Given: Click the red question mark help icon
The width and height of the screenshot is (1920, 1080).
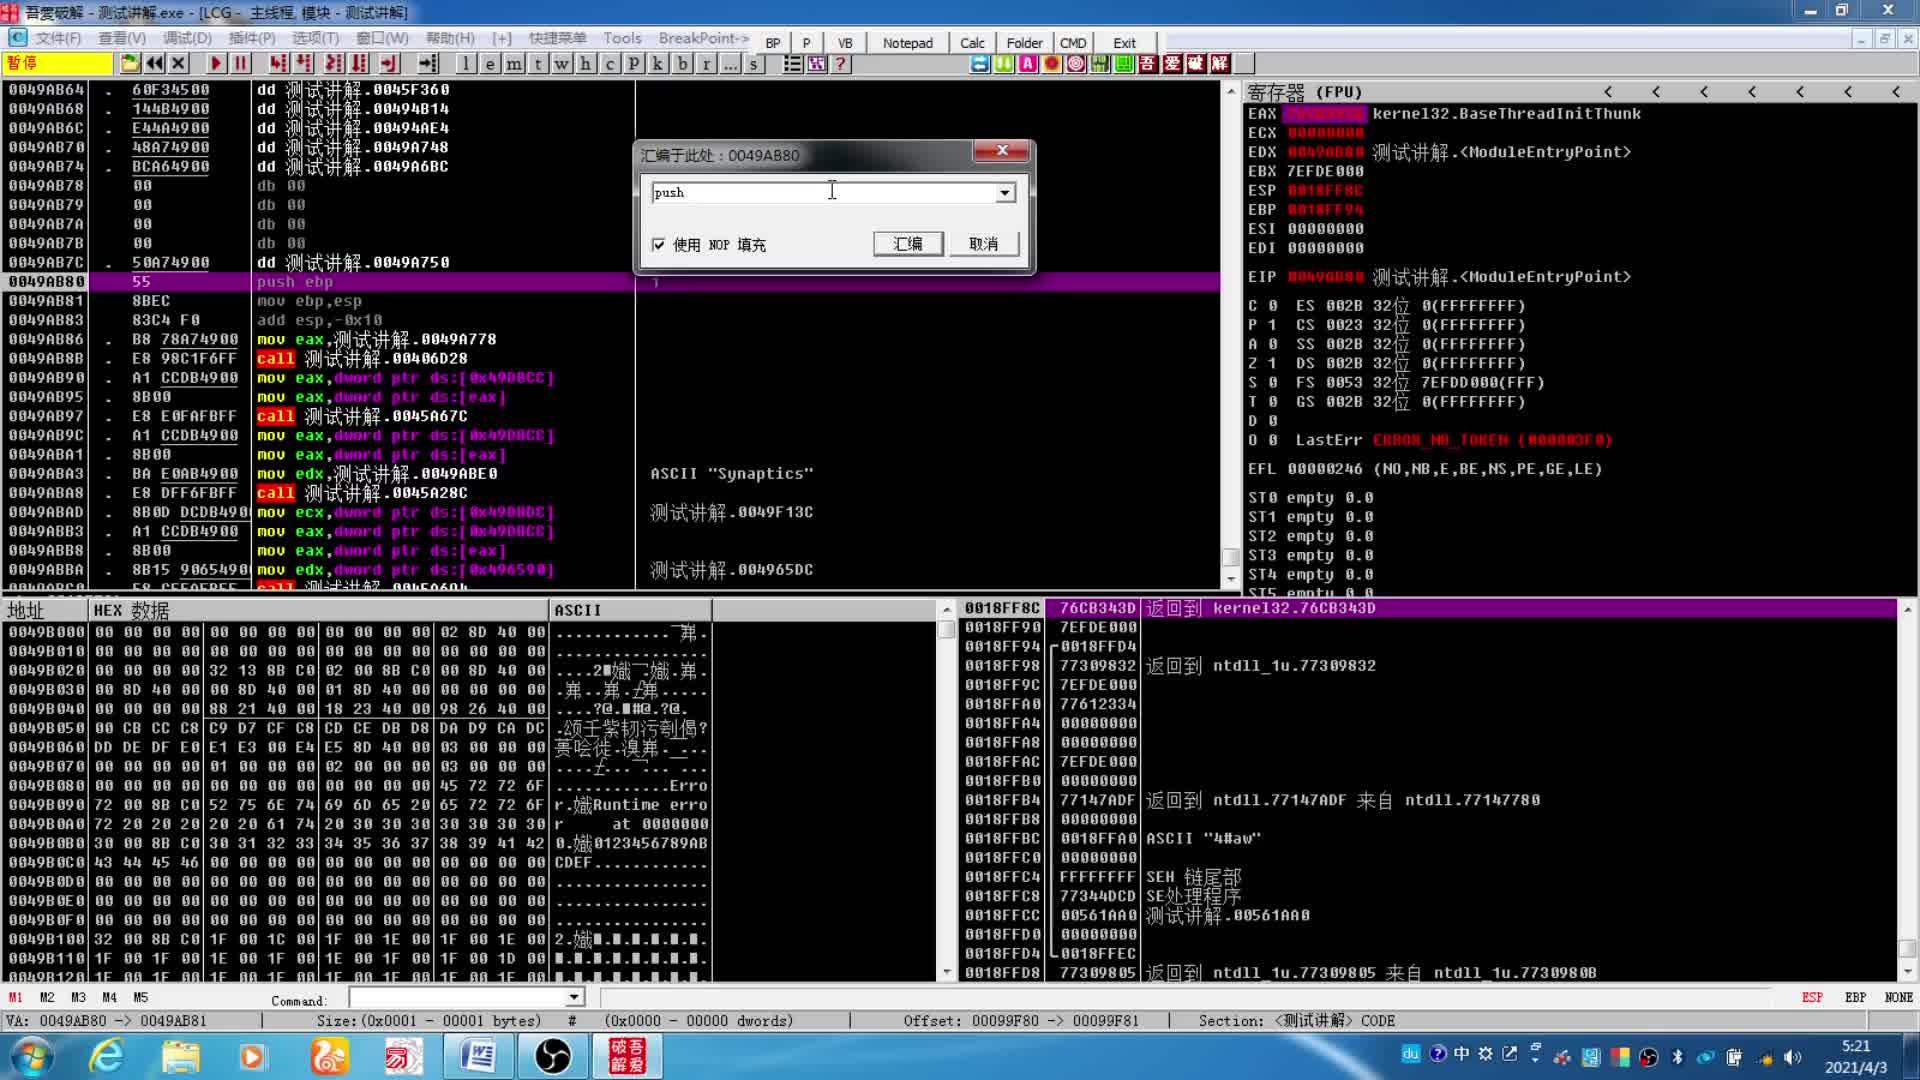Looking at the screenshot, I should (841, 64).
